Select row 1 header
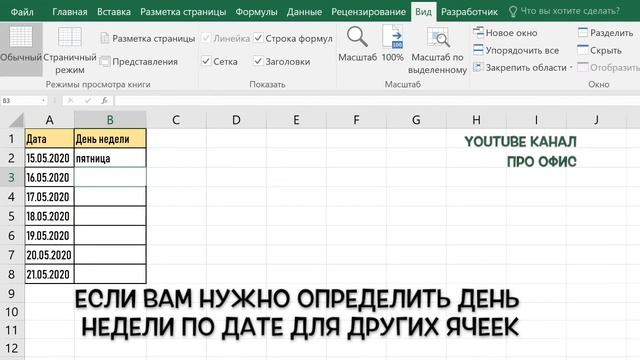Image resolution: width=640 pixels, height=360 pixels. pos(11,139)
